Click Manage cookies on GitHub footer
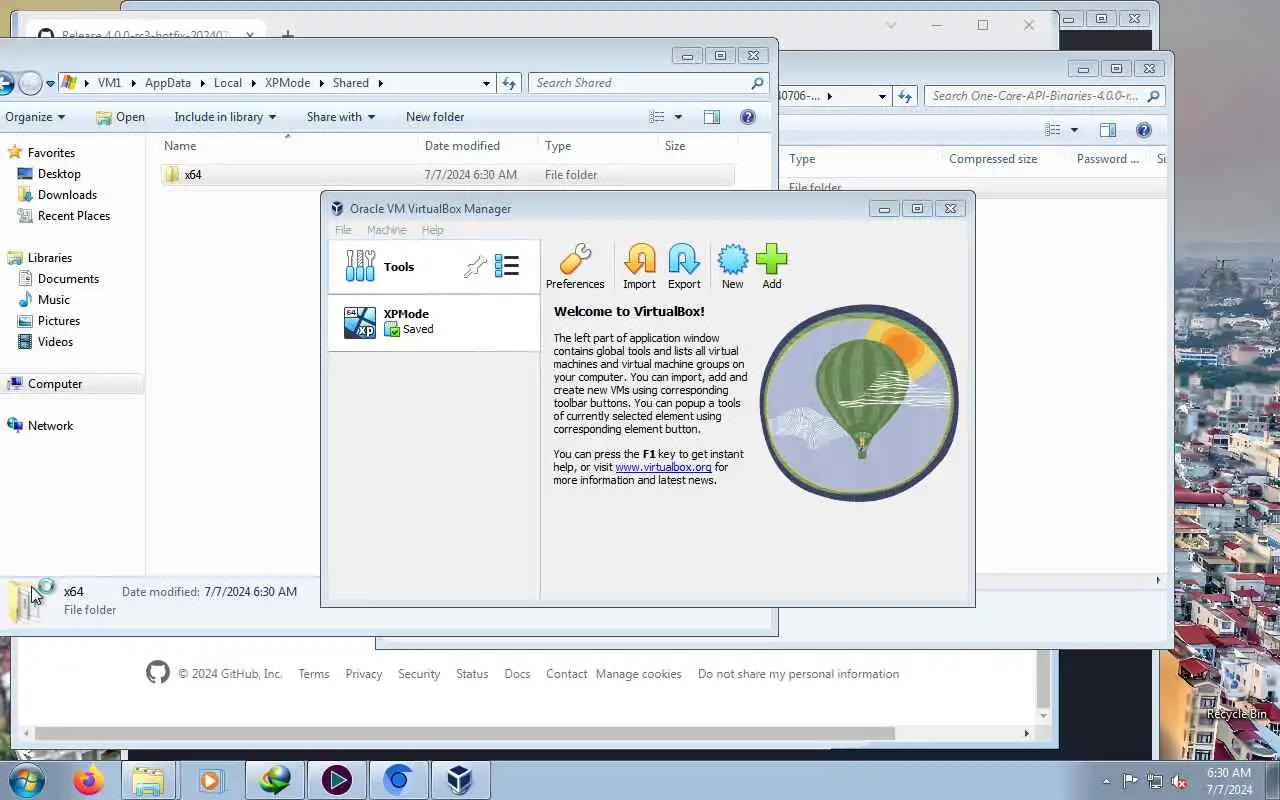 click(638, 674)
